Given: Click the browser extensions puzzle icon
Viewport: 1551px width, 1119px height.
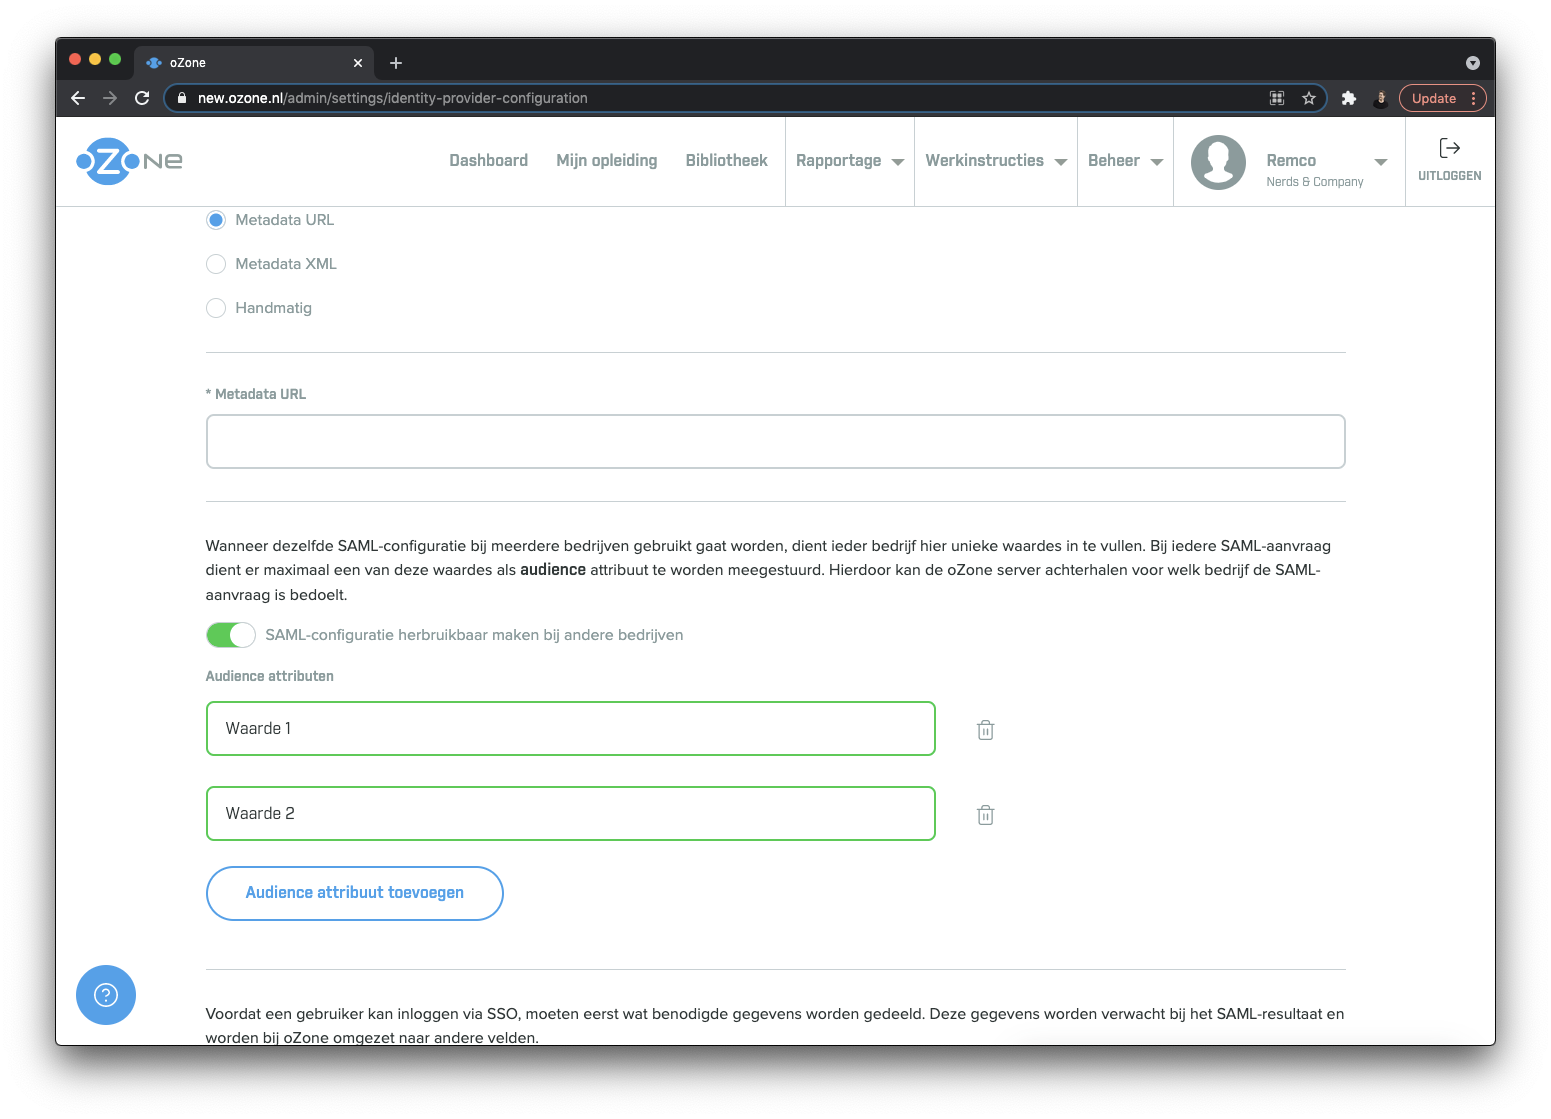Looking at the screenshot, I should coord(1349,98).
